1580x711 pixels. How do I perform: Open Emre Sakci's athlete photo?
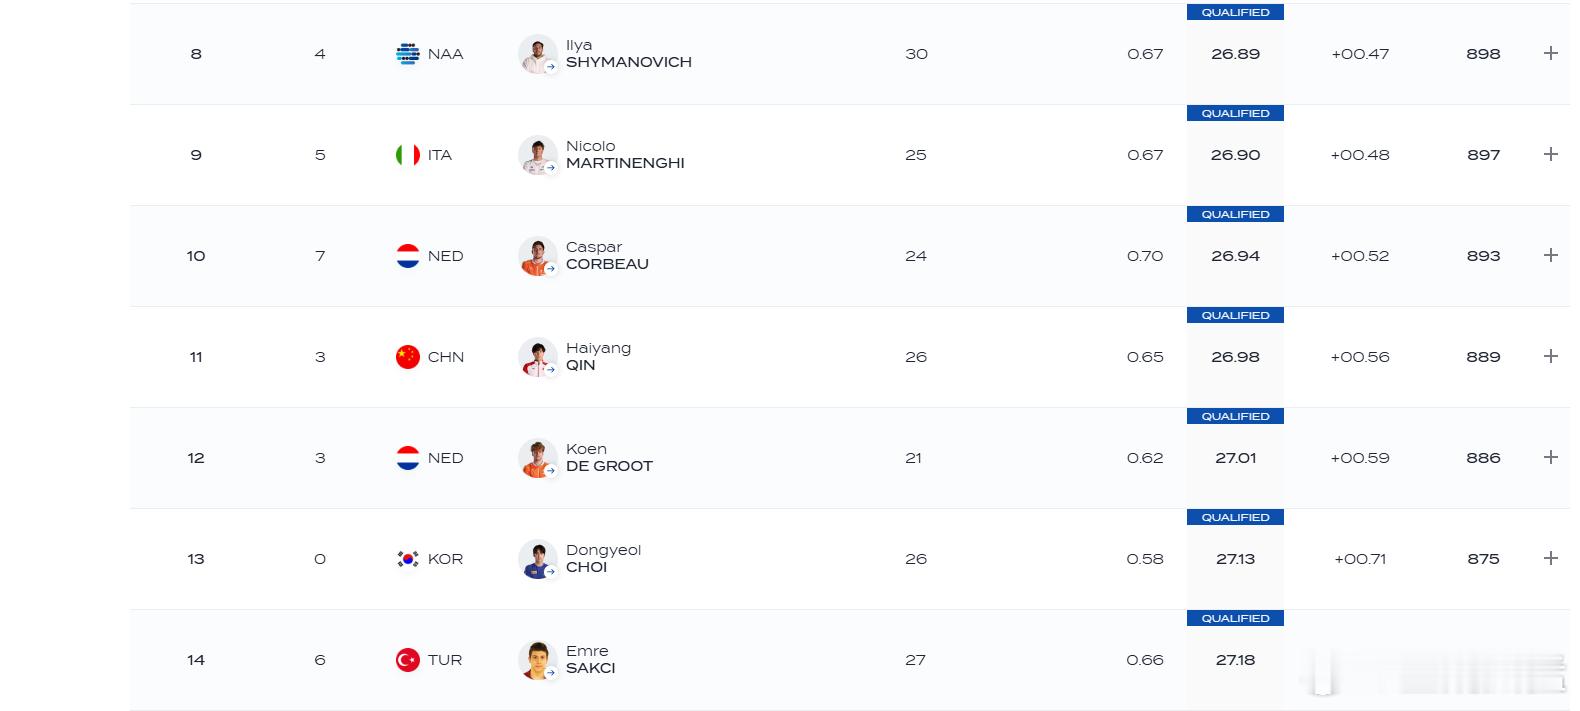click(538, 660)
